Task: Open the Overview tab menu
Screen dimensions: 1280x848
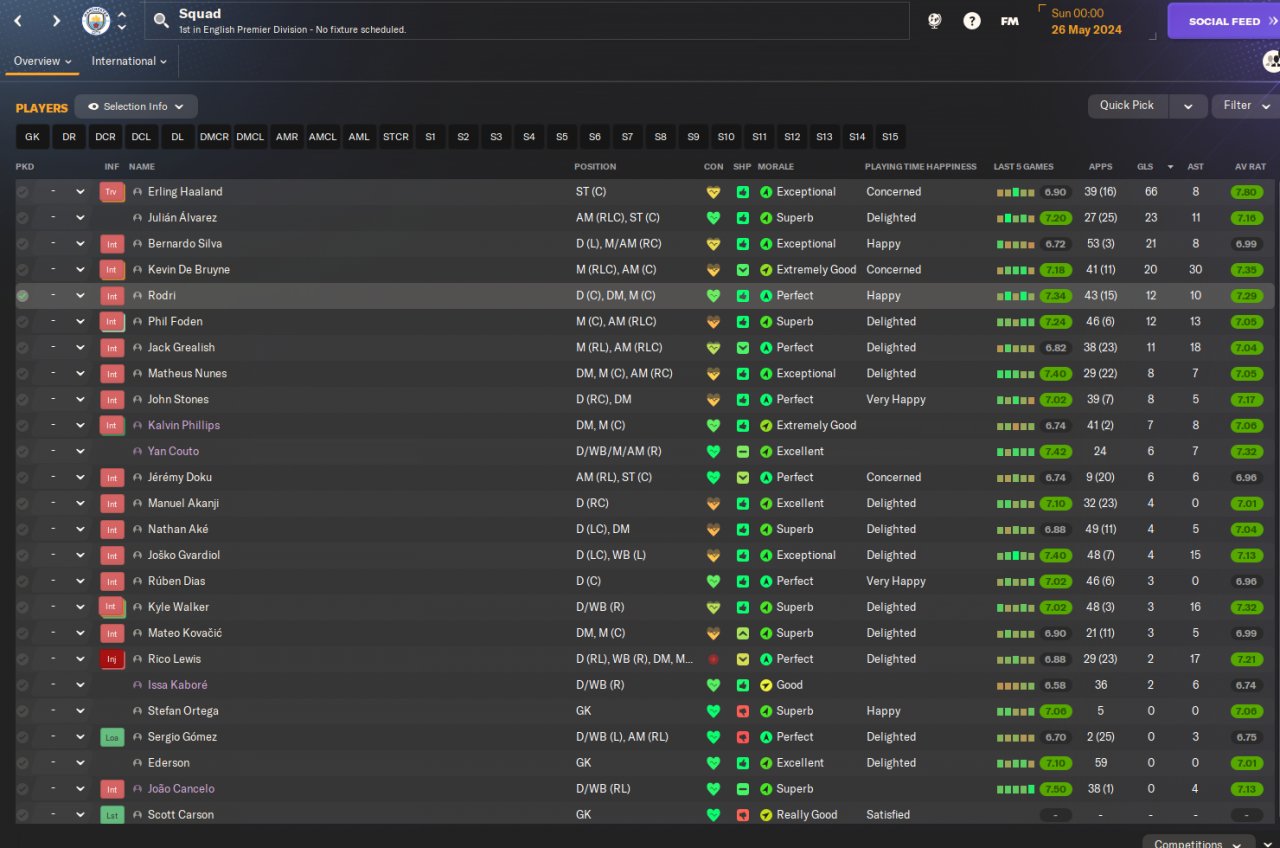Action: click(x=42, y=62)
